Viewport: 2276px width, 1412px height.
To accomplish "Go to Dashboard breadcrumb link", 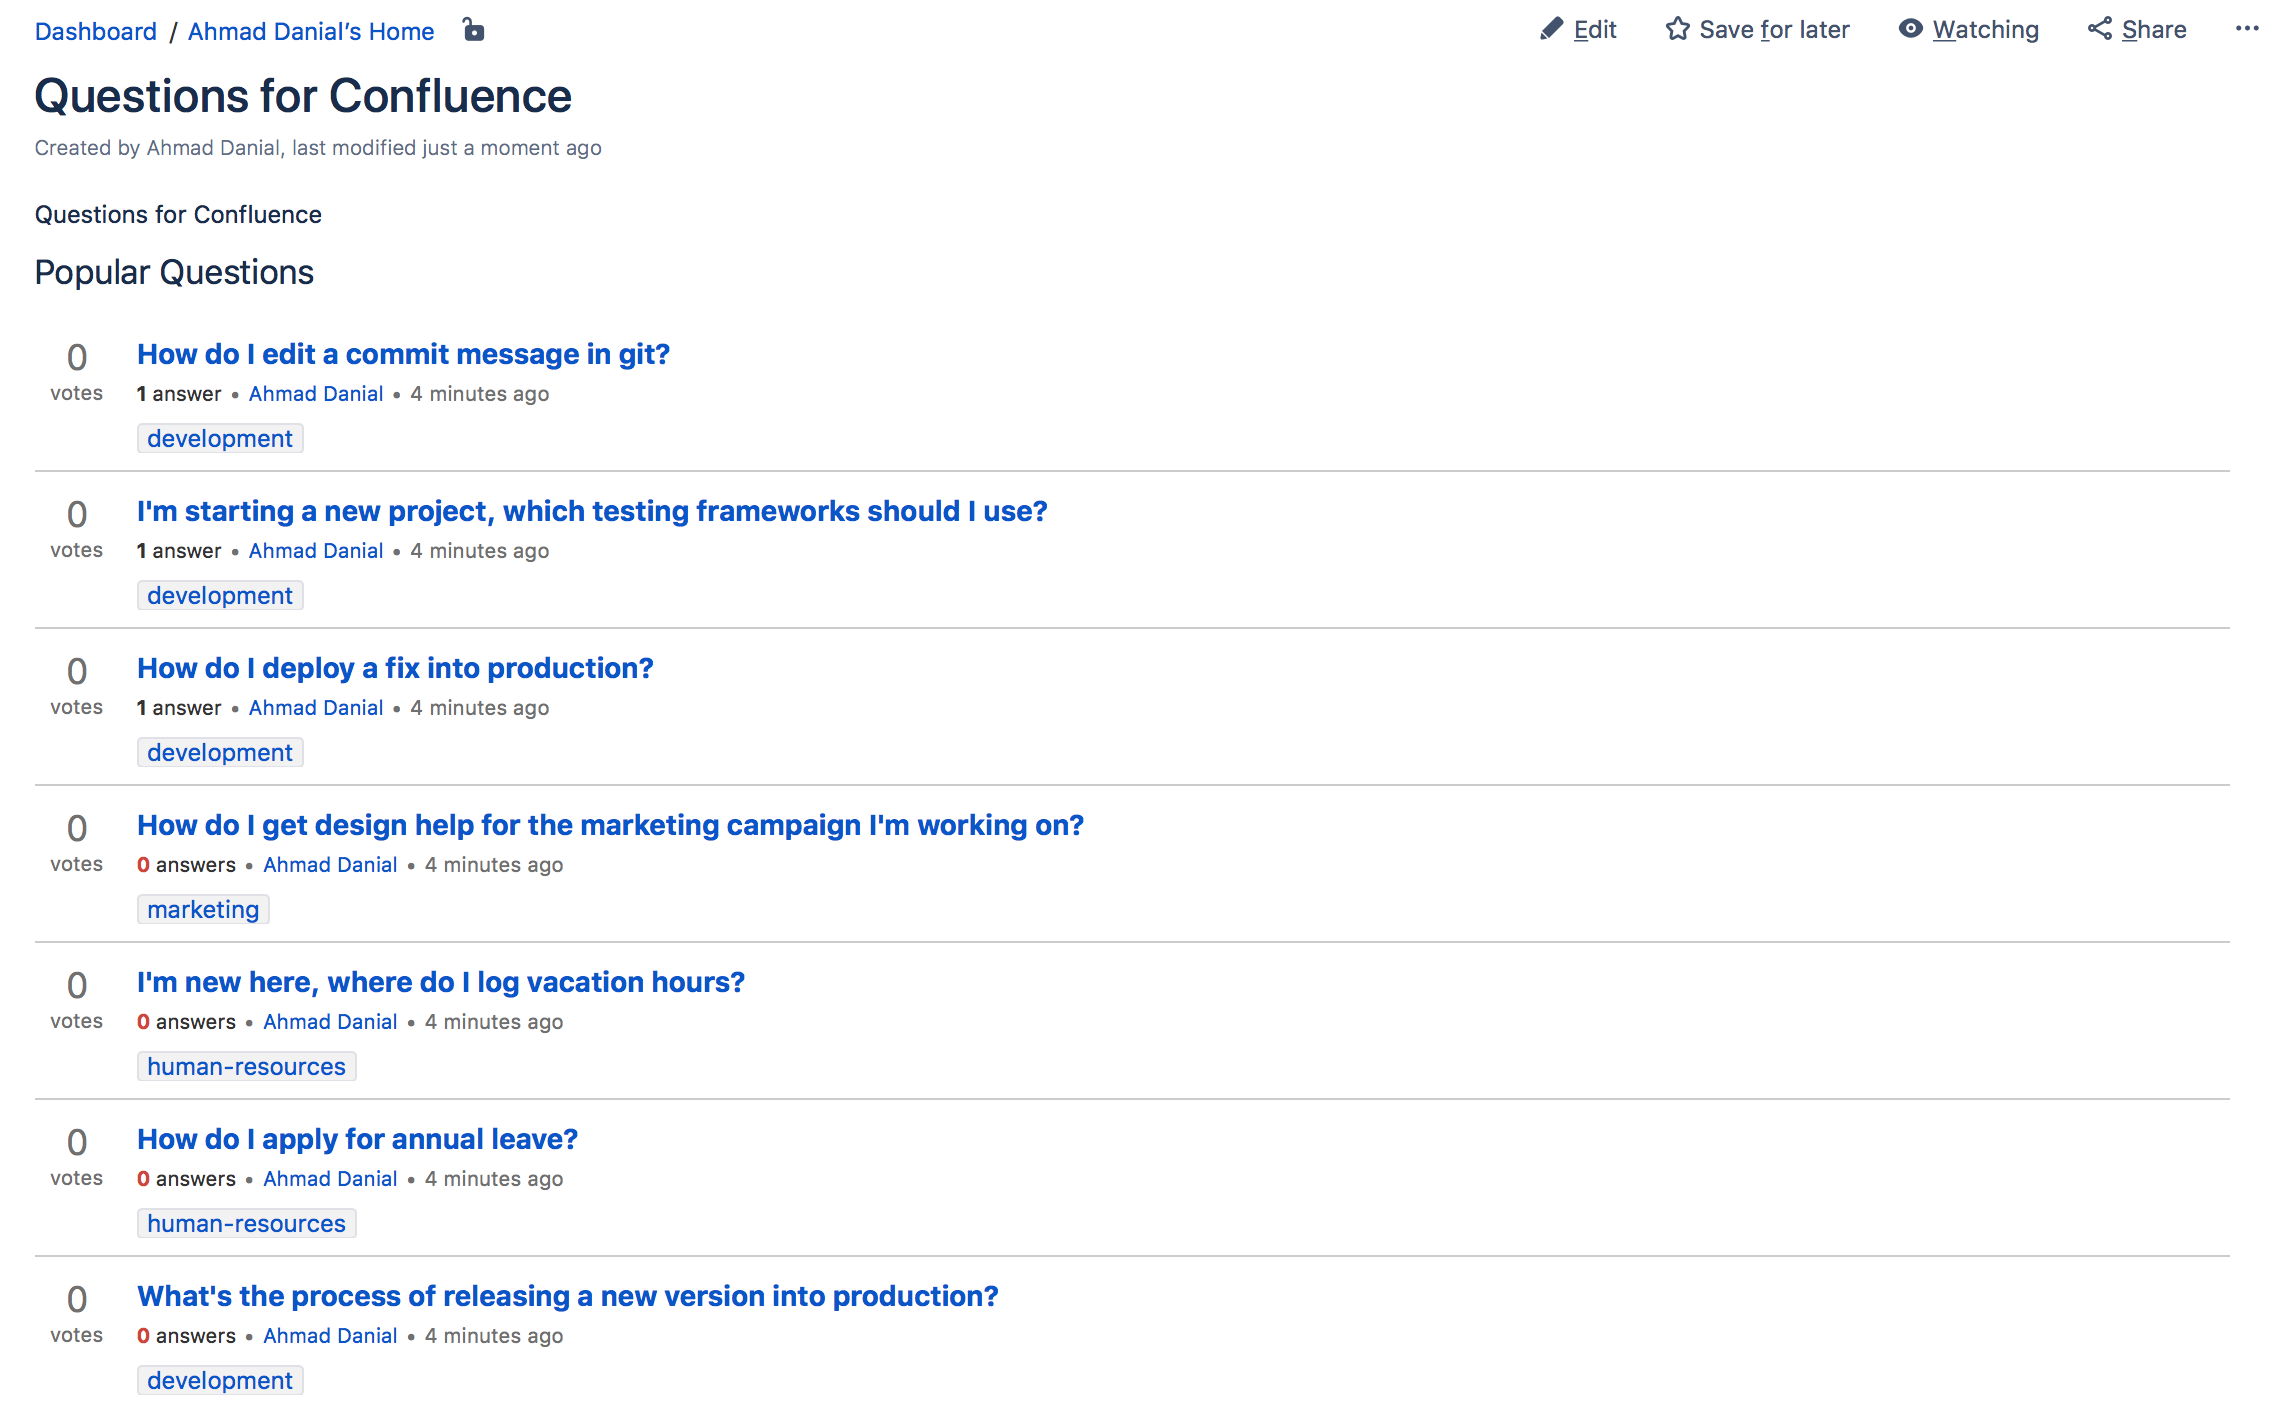I will click(x=96, y=31).
